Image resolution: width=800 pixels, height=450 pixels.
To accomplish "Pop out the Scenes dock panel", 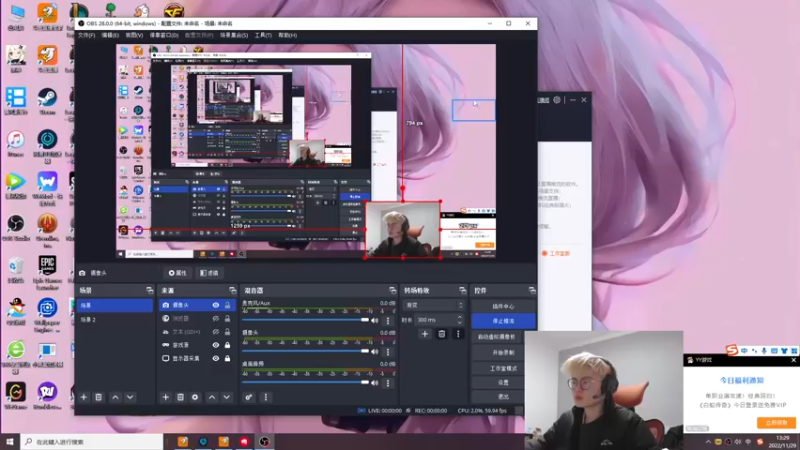I will [x=149, y=290].
